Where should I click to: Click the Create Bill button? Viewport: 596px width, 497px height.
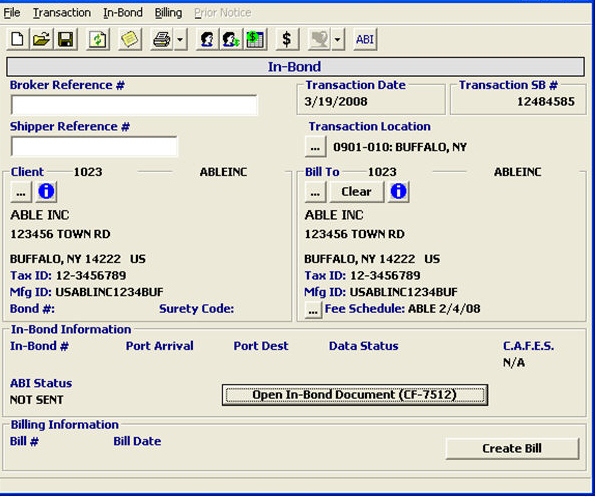point(512,448)
